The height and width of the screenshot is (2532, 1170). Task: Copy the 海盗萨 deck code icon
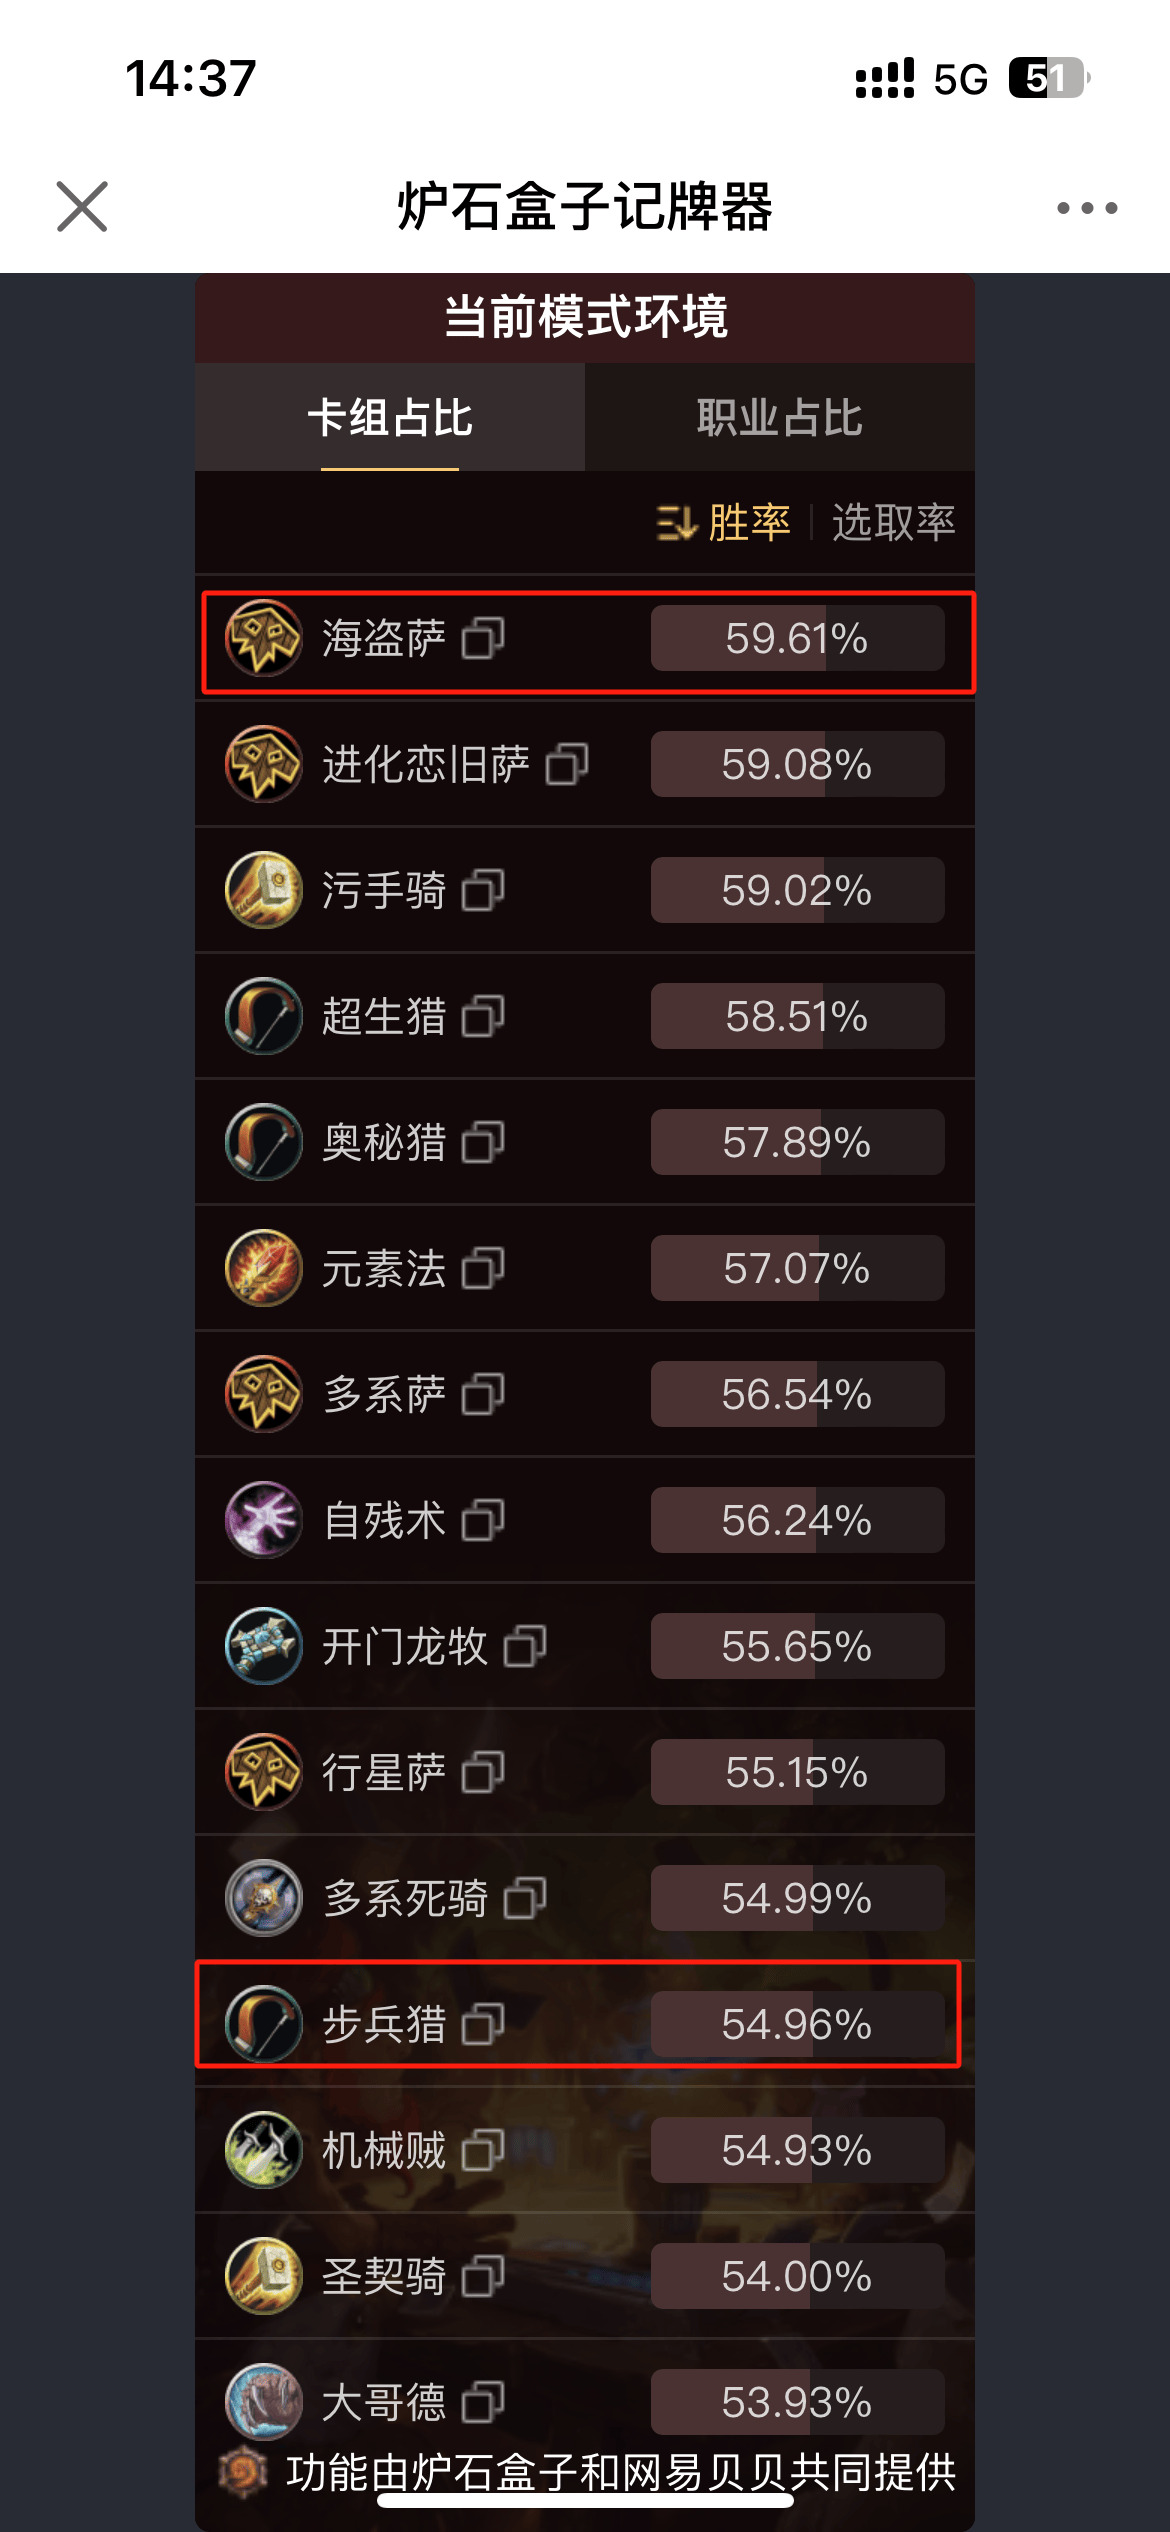[x=483, y=638]
